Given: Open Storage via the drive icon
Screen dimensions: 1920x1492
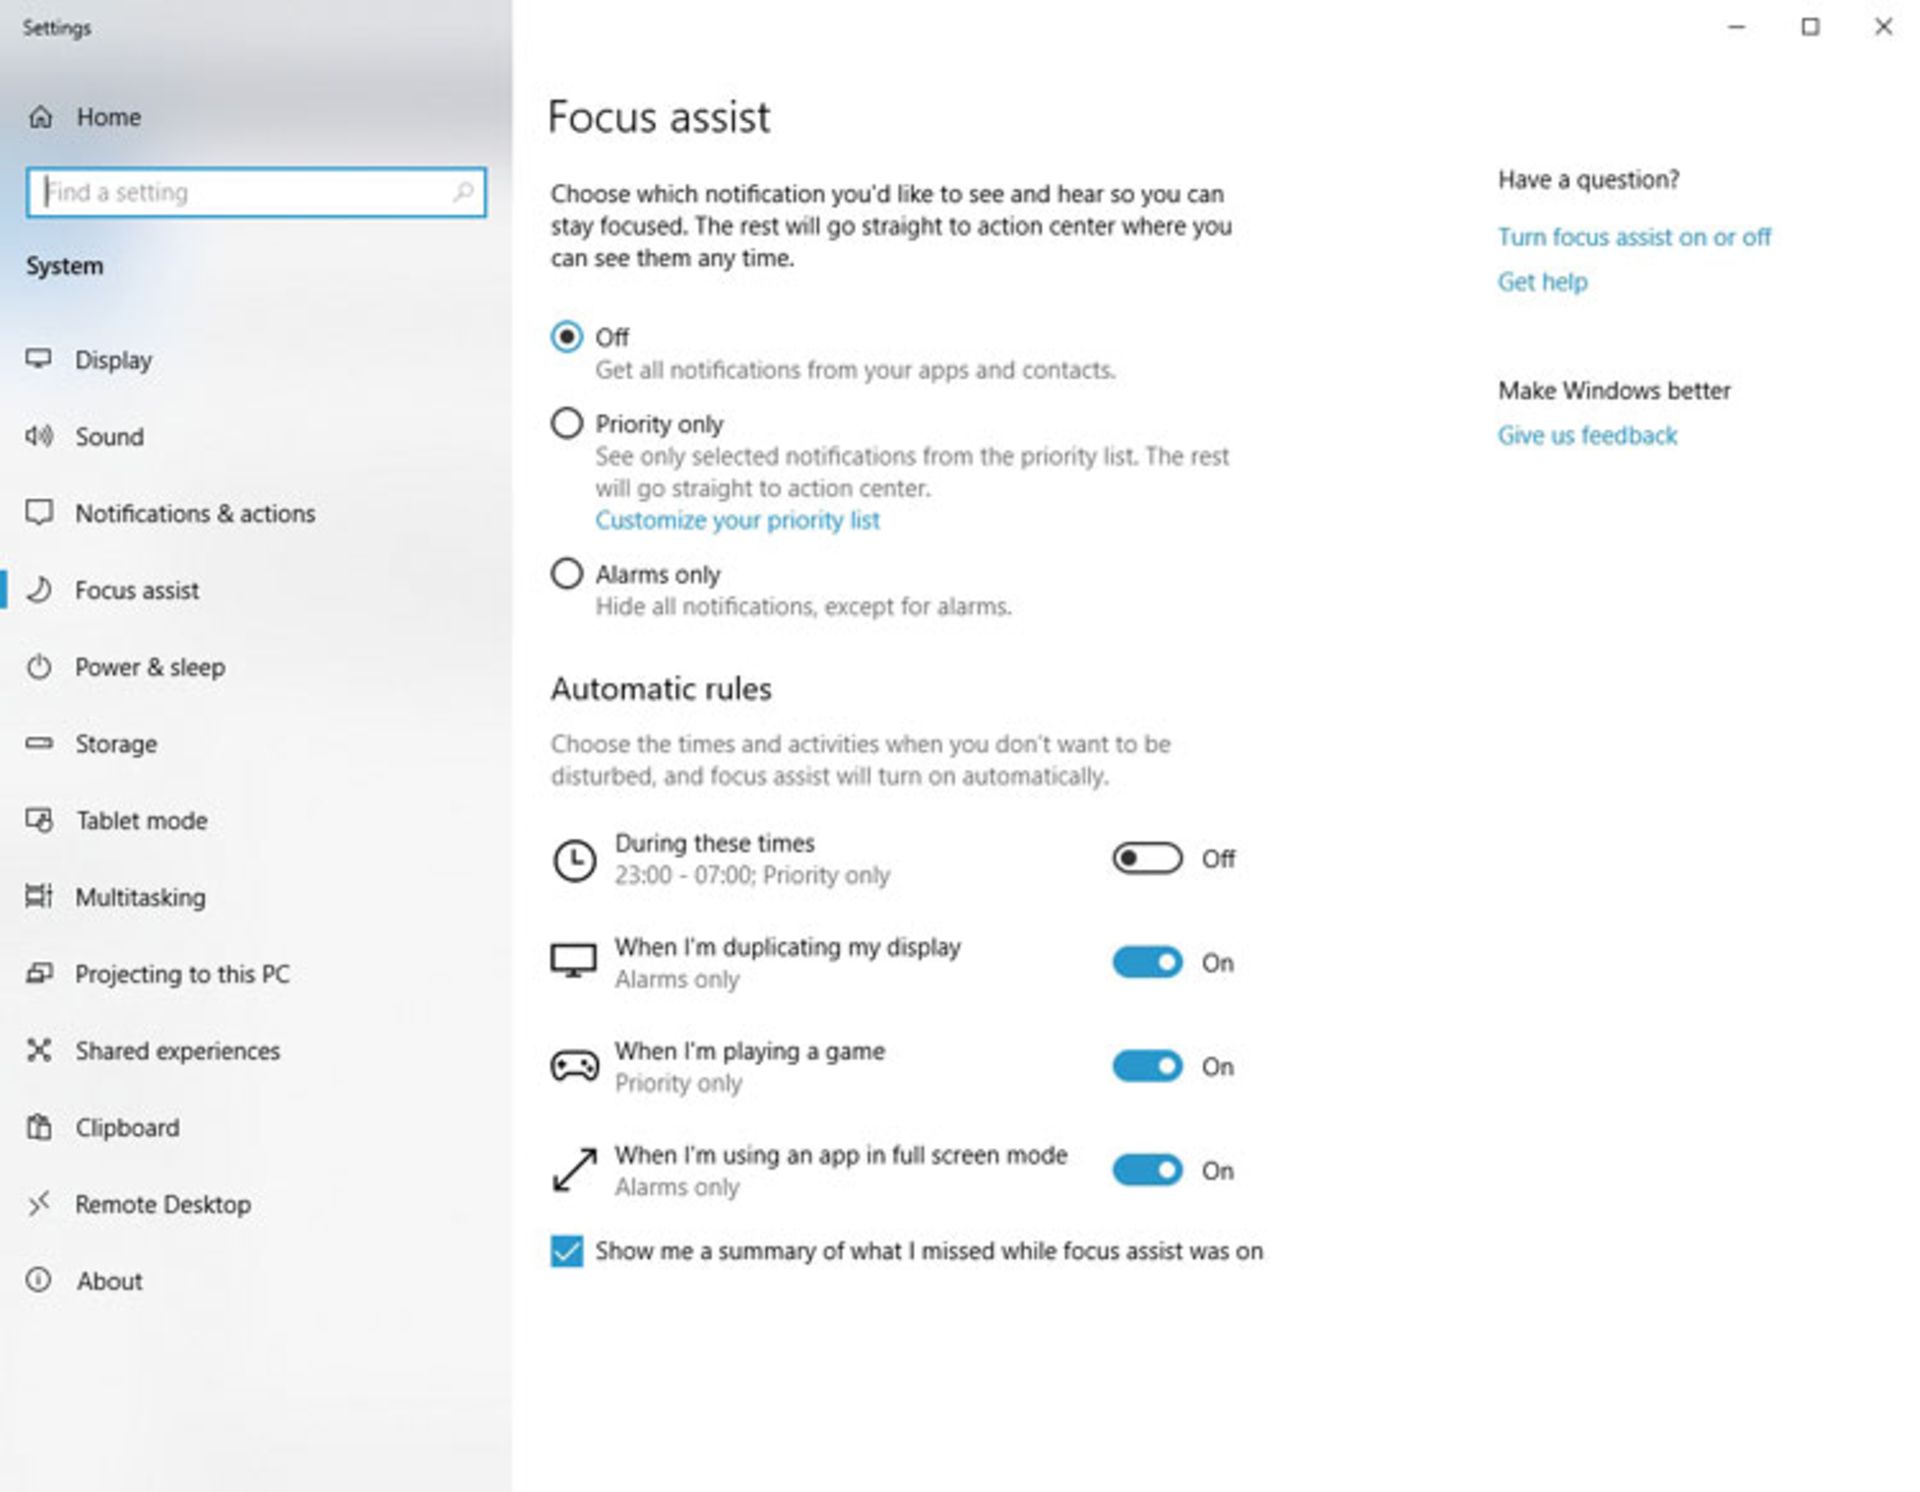Looking at the screenshot, I should [40, 744].
